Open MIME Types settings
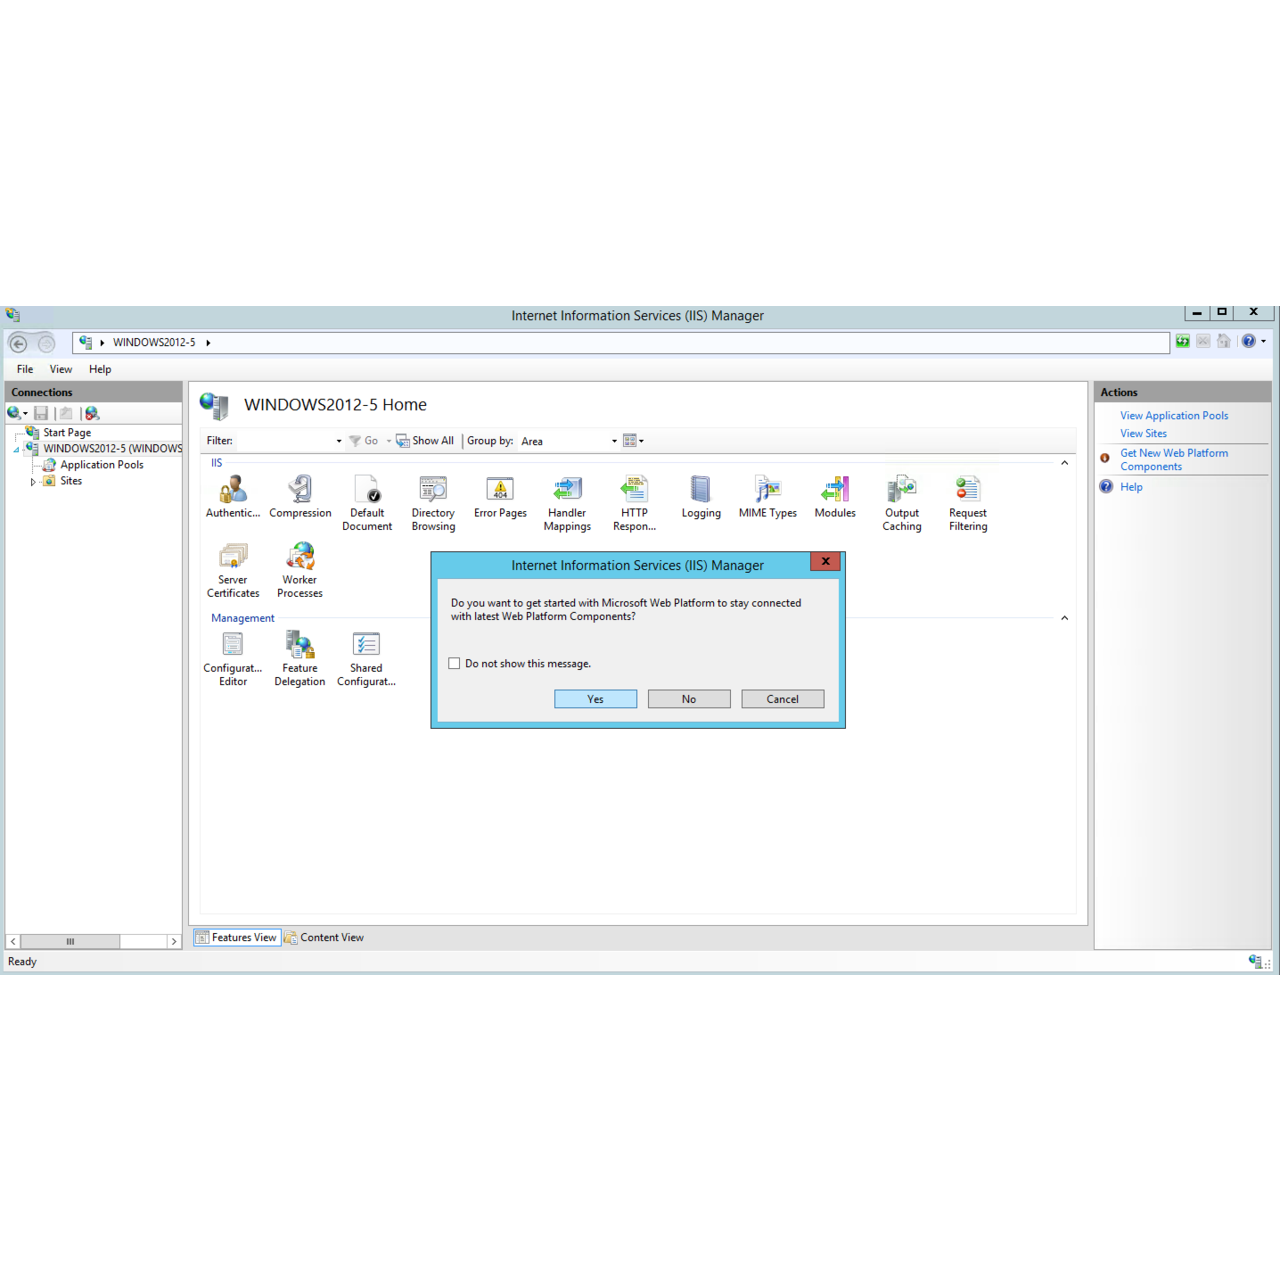The height and width of the screenshot is (1280, 1280). coord(767,495)
